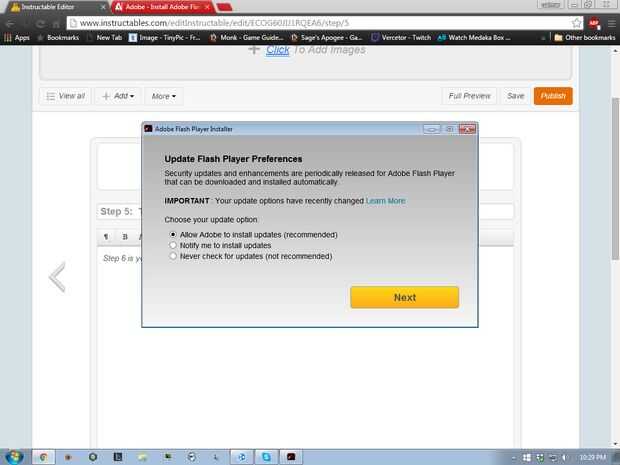Bookmark this page with the star icon
Image resolution: width=620 pixels, height=465 pixels.
[x=577, y=23]
